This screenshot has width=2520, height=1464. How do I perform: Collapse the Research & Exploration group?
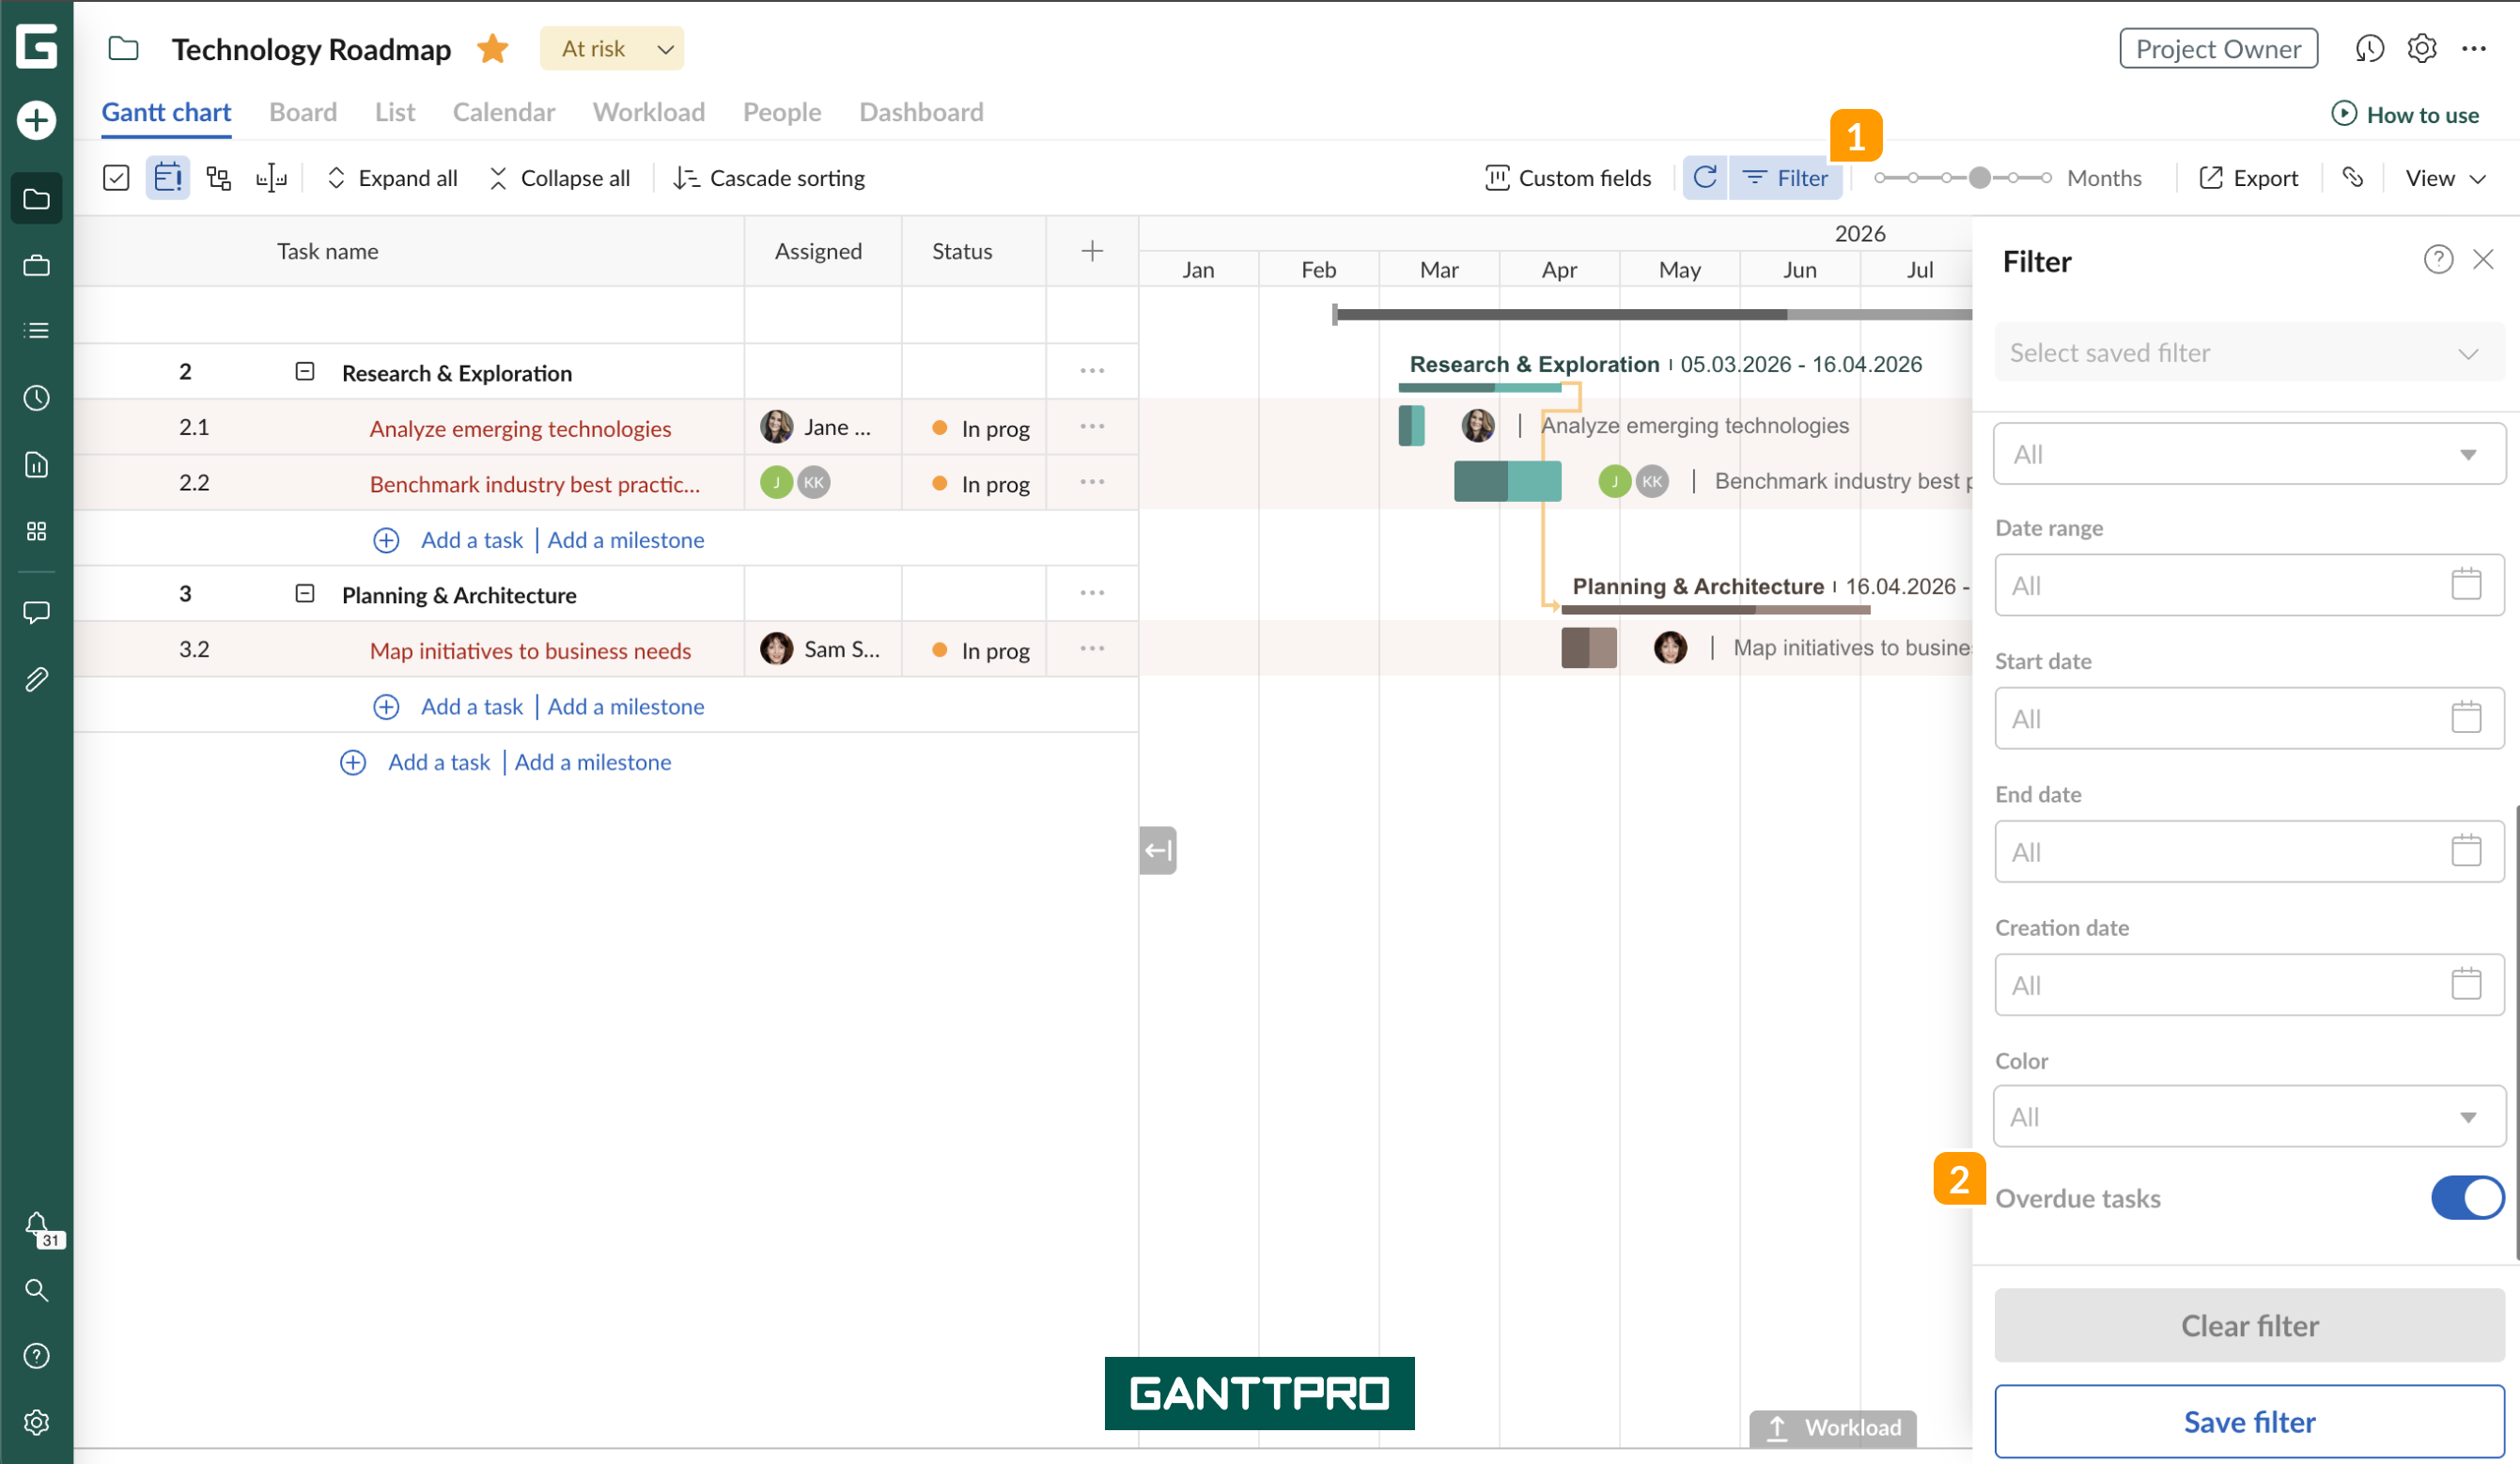coord(305,372)
